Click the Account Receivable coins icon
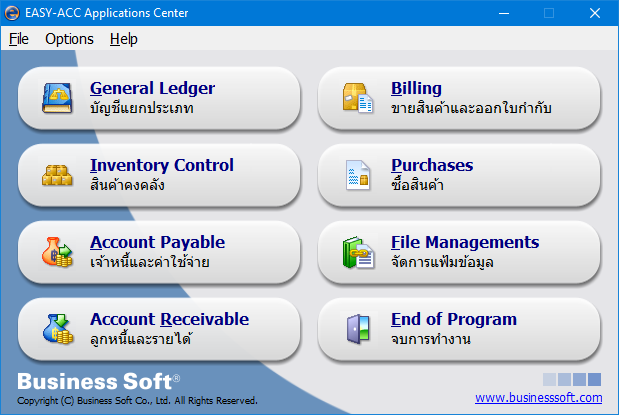 [58, 328]
